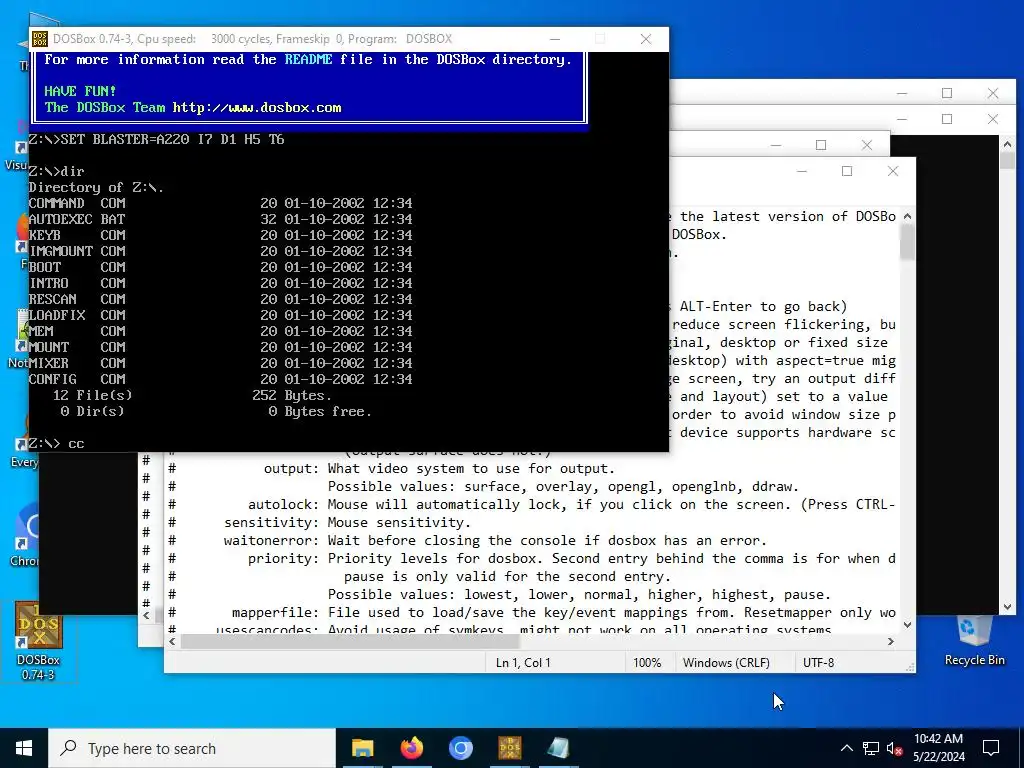Click the 100% zoom status entry
Image resolution: width=1024 pixels, height=768 pixels.
(x=647, y=663)
